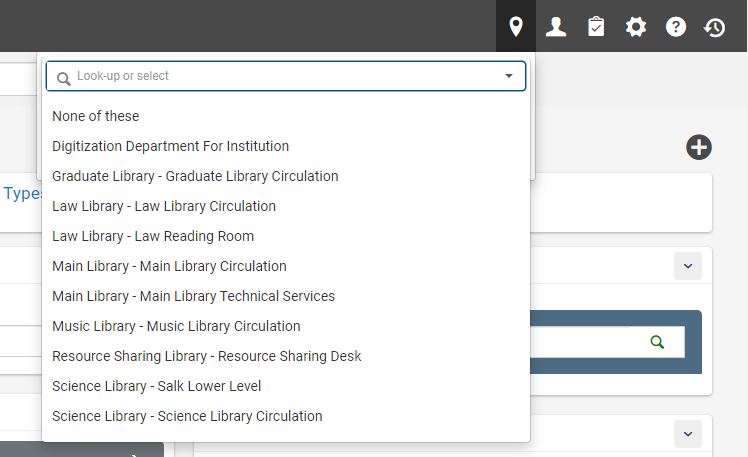
Task: Select Main Library Technical Services
Action: point(193,296)
